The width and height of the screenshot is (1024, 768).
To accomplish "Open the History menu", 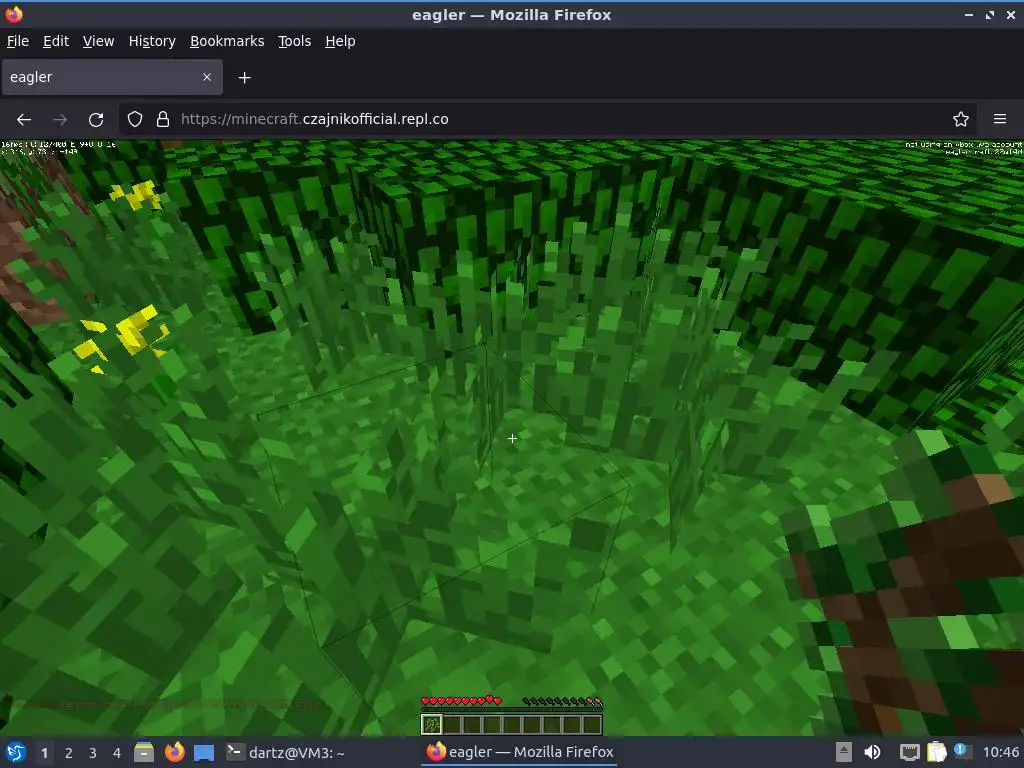I will click(x=152, y=41).
